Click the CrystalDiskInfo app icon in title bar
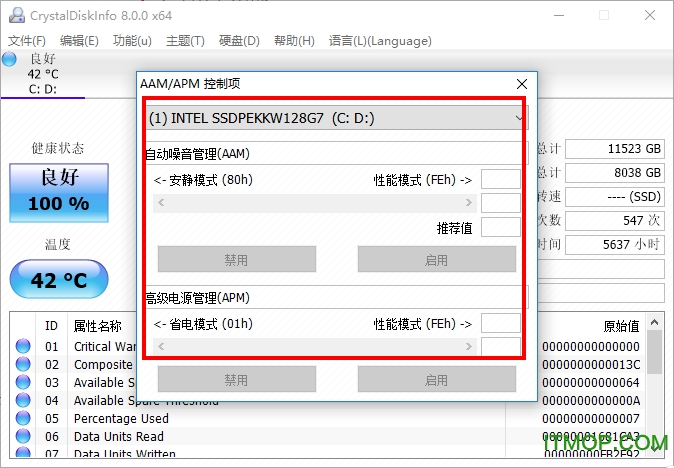Image resolution: width=674 pixels, height=468 pixels. pos(17,15)
